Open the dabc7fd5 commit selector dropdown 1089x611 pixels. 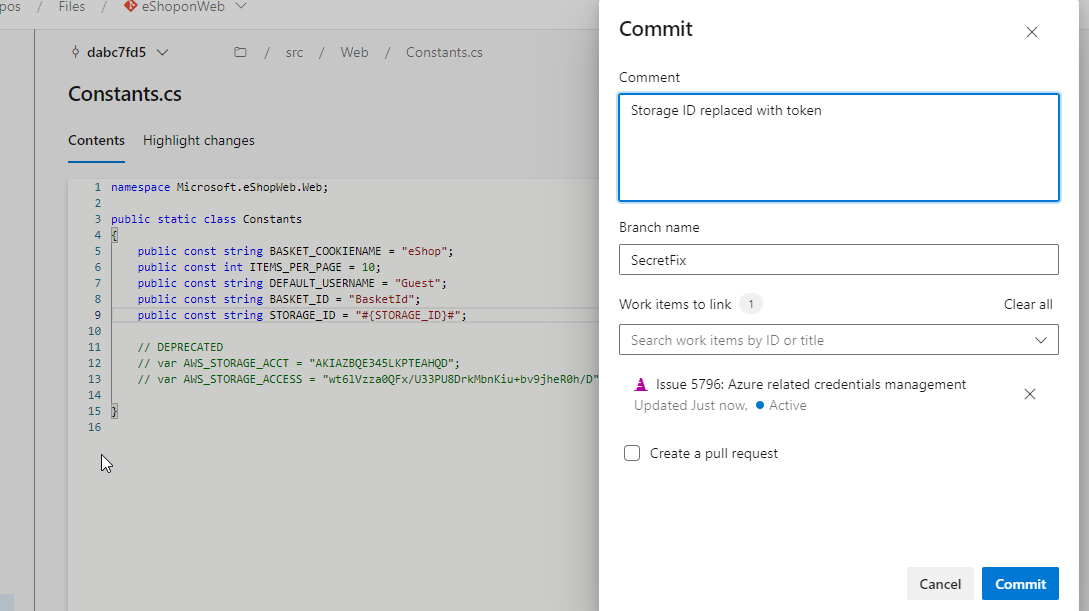pos(119,52)
